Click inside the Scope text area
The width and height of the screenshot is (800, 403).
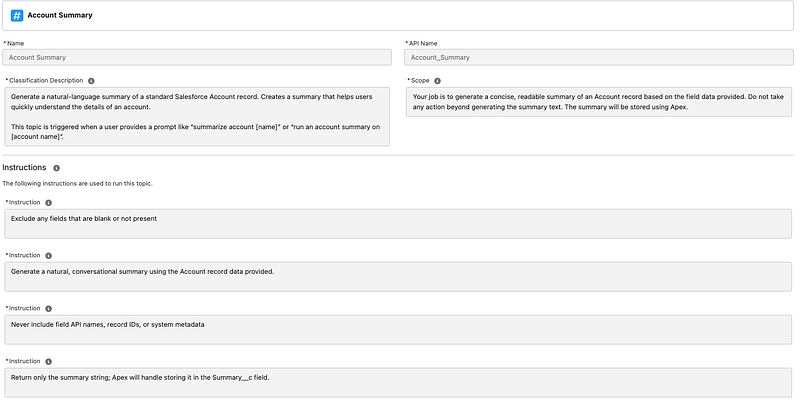(599, 102)
